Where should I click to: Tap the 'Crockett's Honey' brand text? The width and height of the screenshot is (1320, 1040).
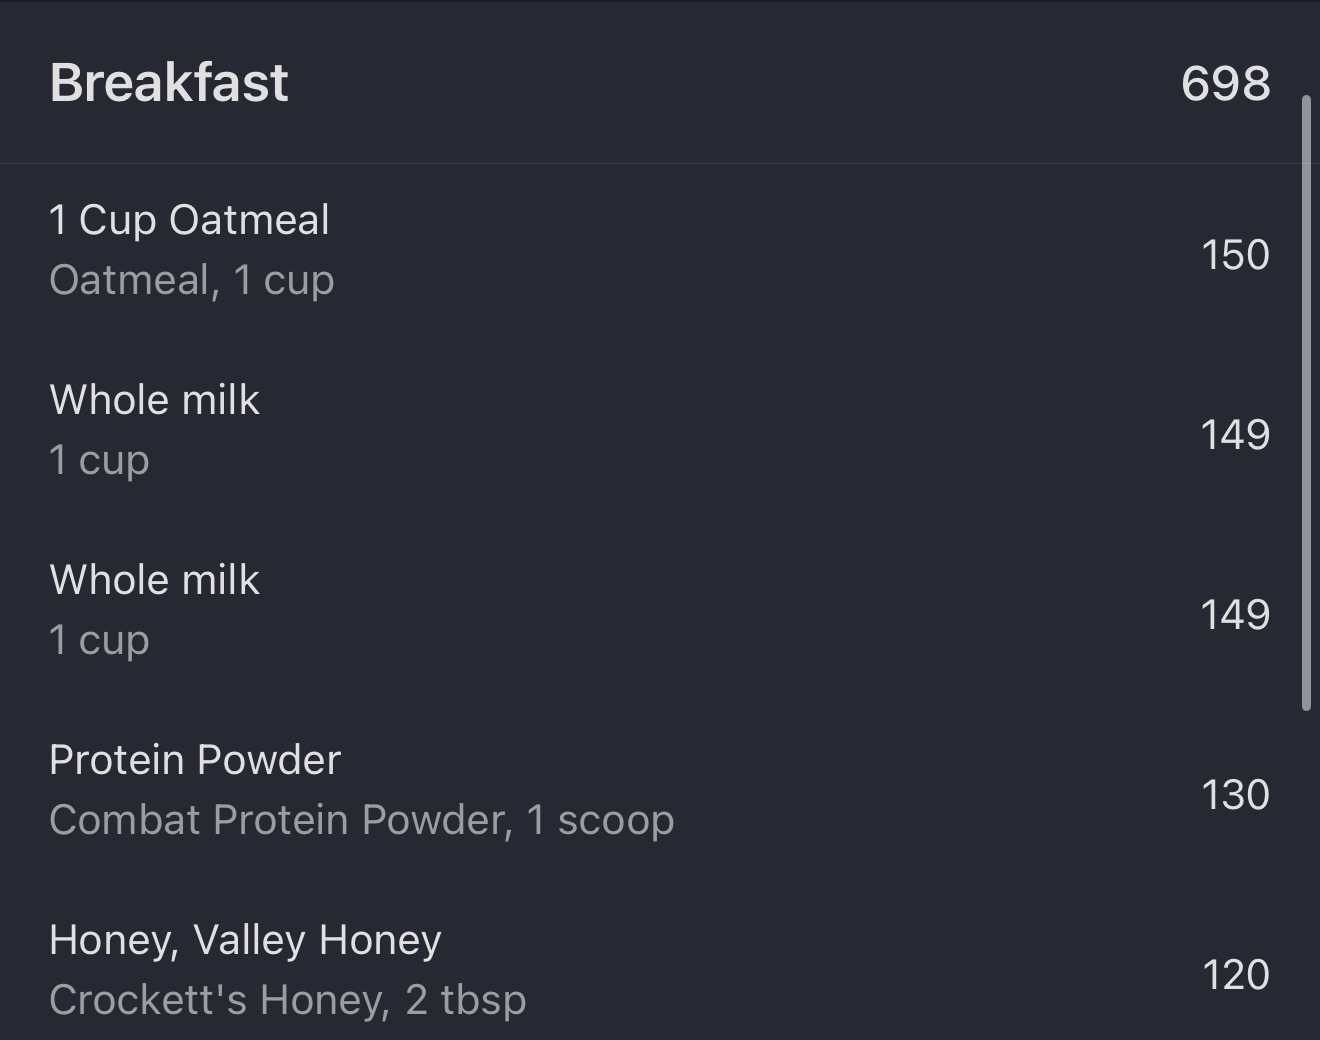pos(217,1000)
